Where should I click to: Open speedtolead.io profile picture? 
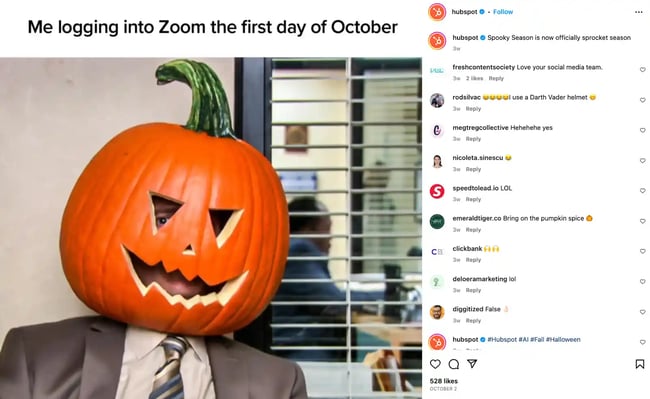437,191
